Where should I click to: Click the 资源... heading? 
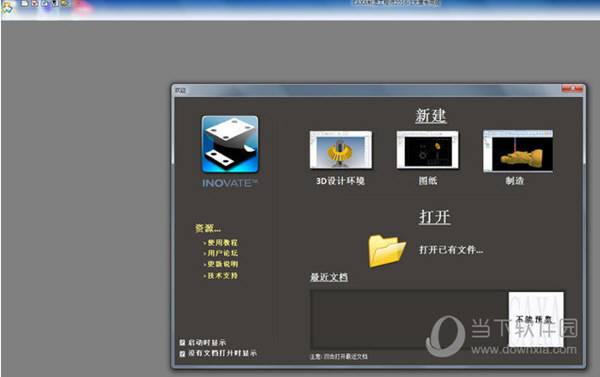pos(208,228)
